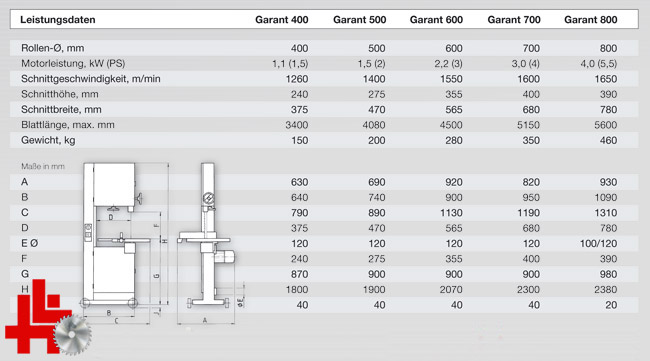Select the Garant 500 column header
The width and height of the screenshot is (650, 361).
tap(359, 19)
